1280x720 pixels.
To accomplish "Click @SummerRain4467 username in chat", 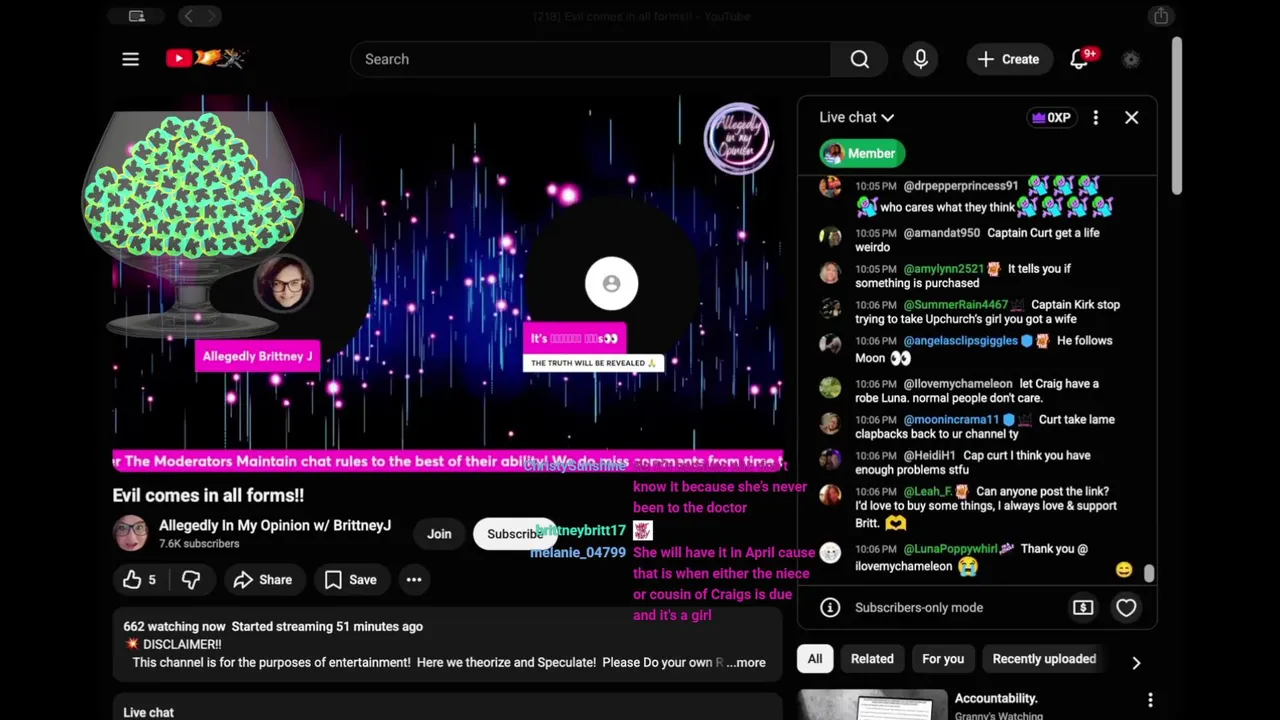I will [x=956, y=305].
